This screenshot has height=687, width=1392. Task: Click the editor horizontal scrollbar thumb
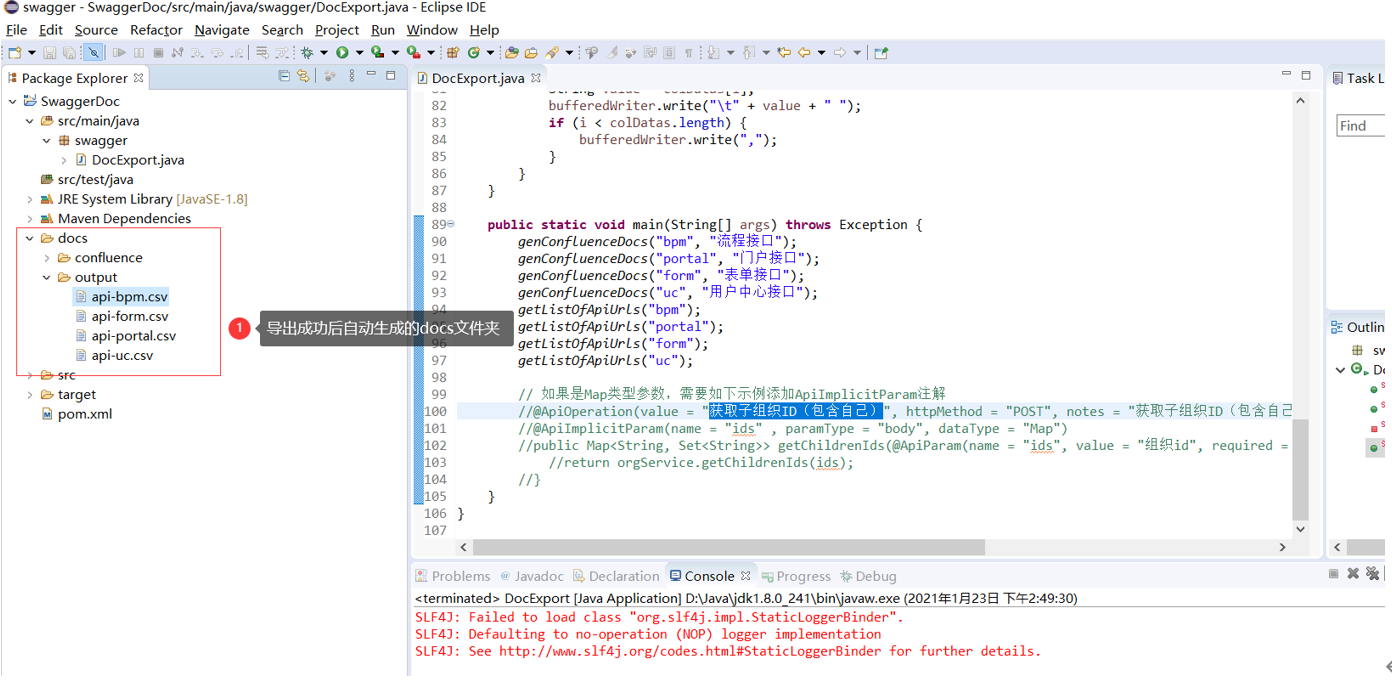click(728, 547)
